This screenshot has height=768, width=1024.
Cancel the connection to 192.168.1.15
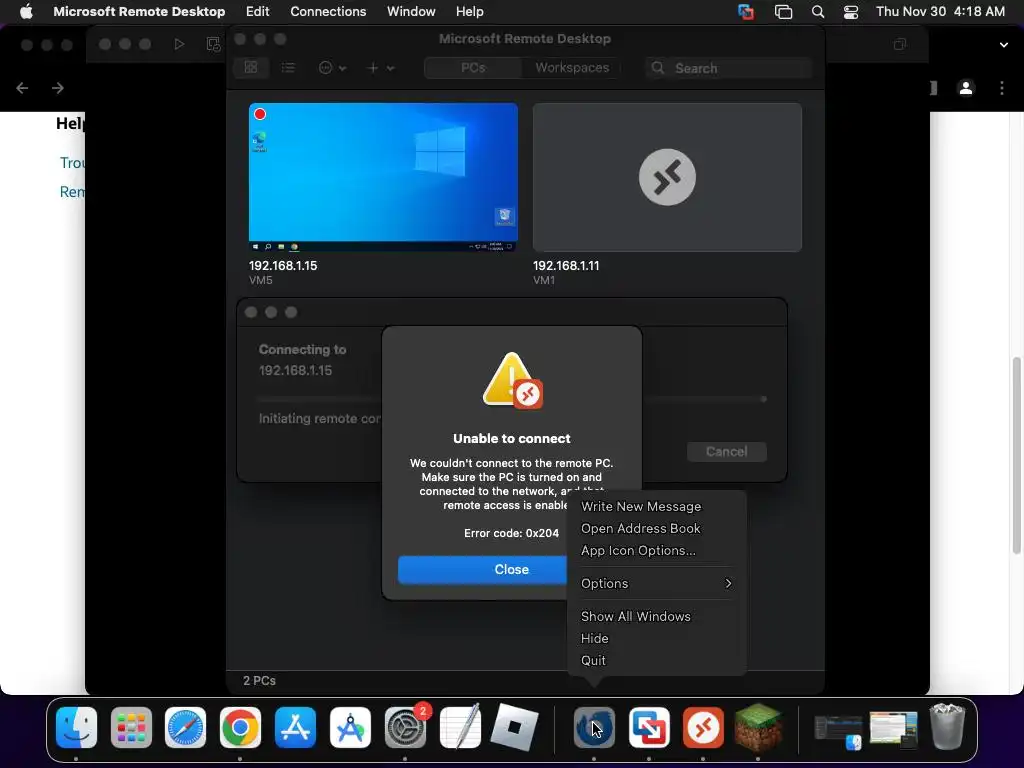tap(726, 451)
